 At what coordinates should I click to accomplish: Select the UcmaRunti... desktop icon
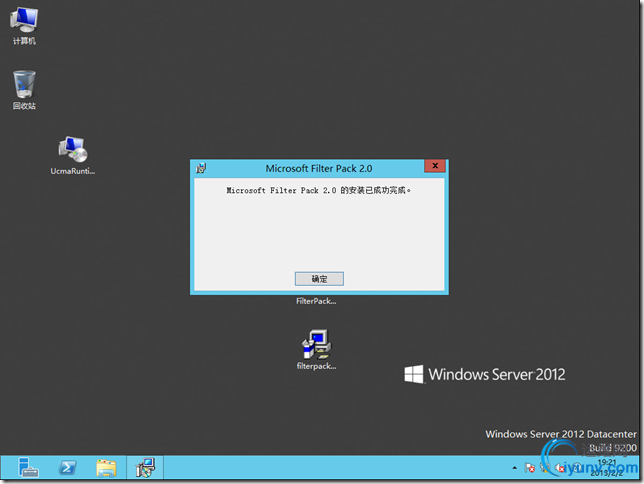pyautogui.click(x=73, y=156)
